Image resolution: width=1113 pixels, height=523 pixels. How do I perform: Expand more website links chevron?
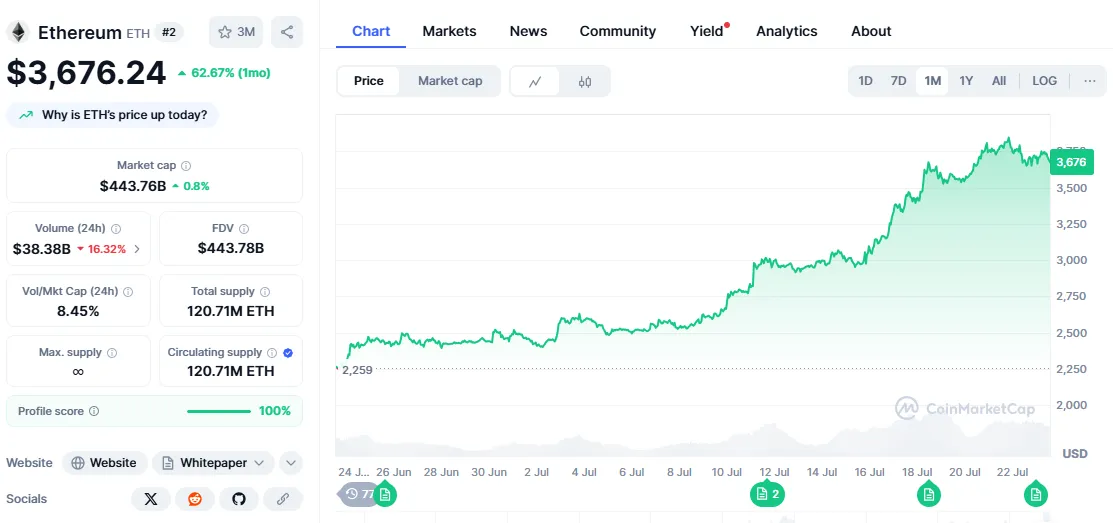pyautogui.click(x=290, y=463)
